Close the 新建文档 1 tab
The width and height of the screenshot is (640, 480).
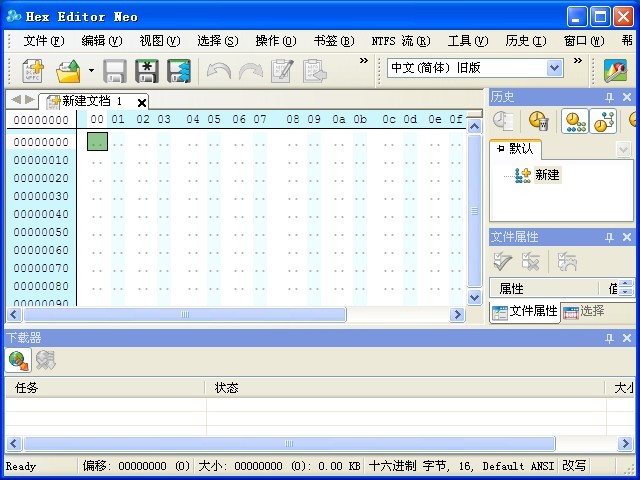(142, 103)
